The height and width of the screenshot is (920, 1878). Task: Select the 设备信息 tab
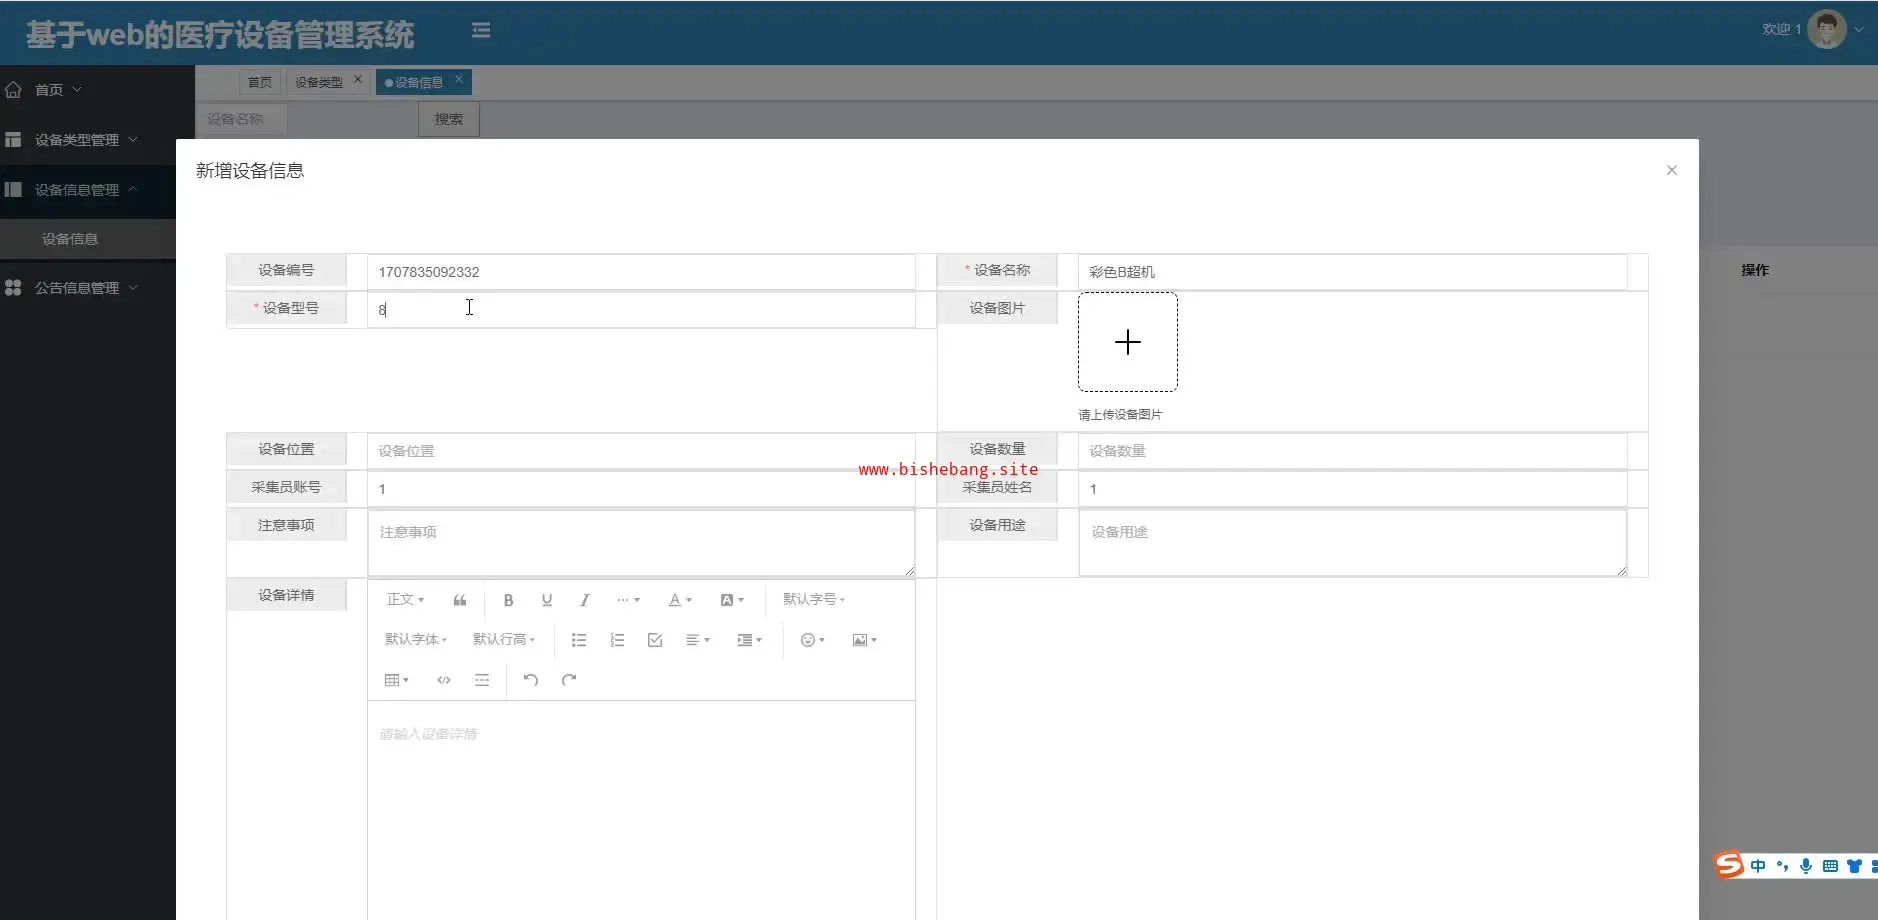point(418,82)
